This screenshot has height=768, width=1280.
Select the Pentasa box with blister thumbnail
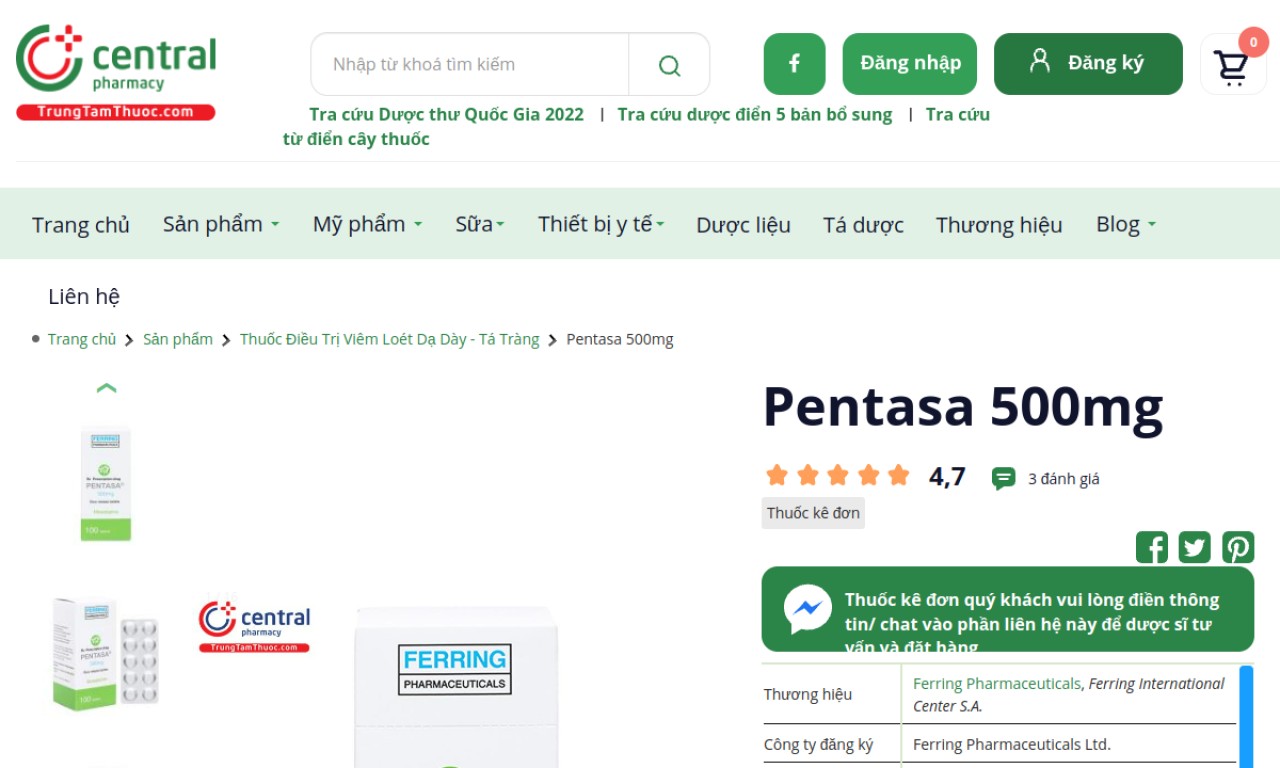click(106, 654)
